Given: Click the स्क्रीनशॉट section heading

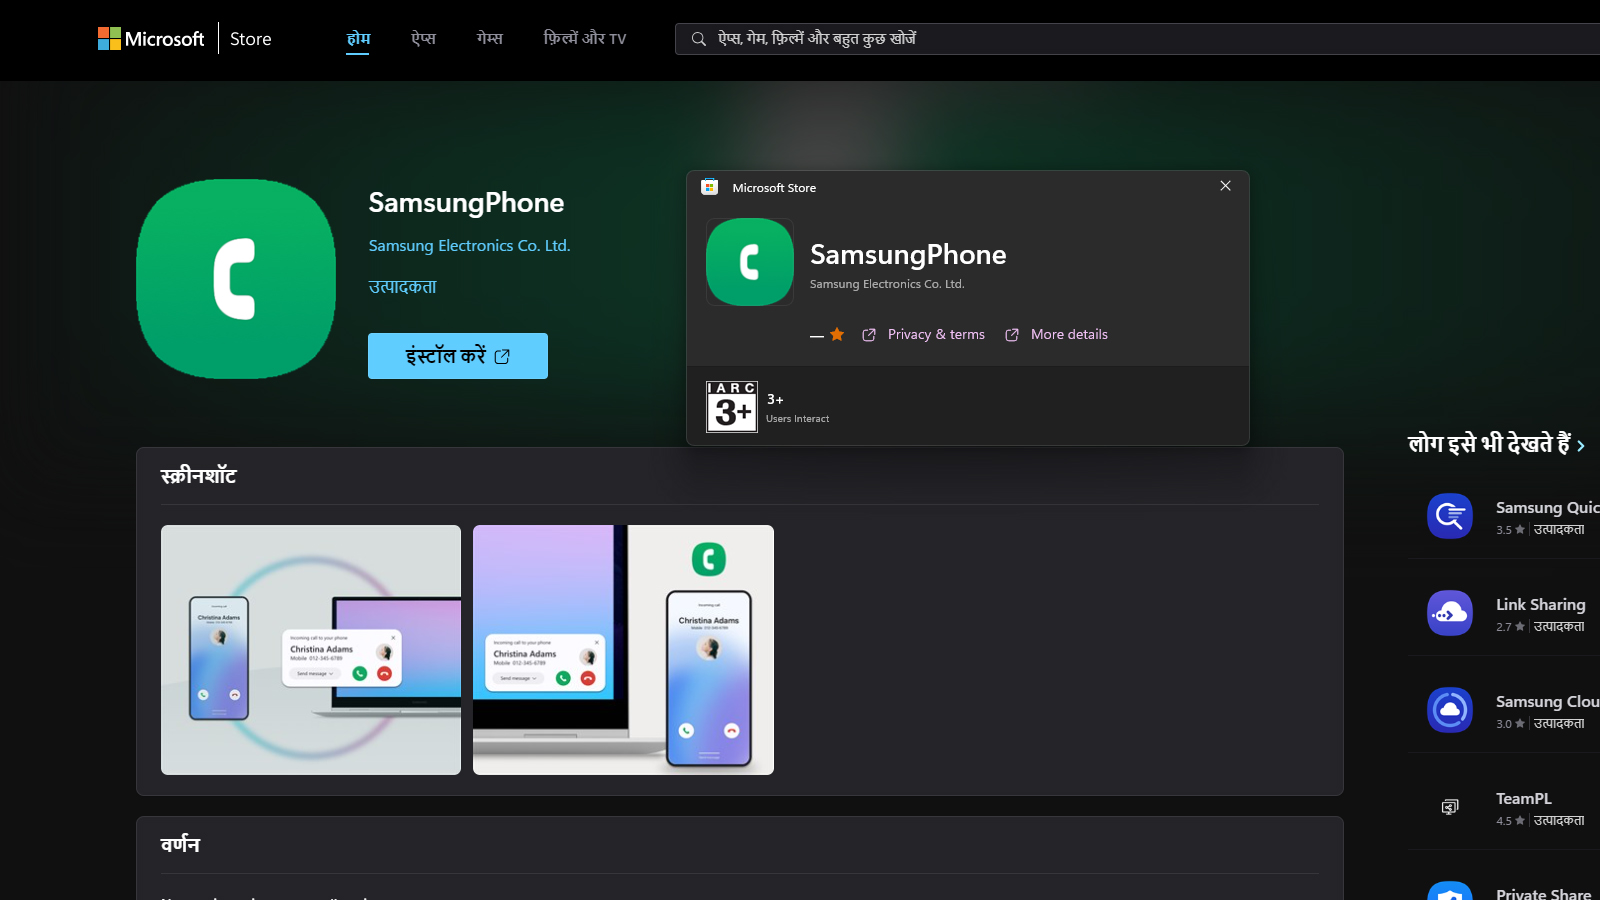Looking at the screenshot, I should coord(198,477).
